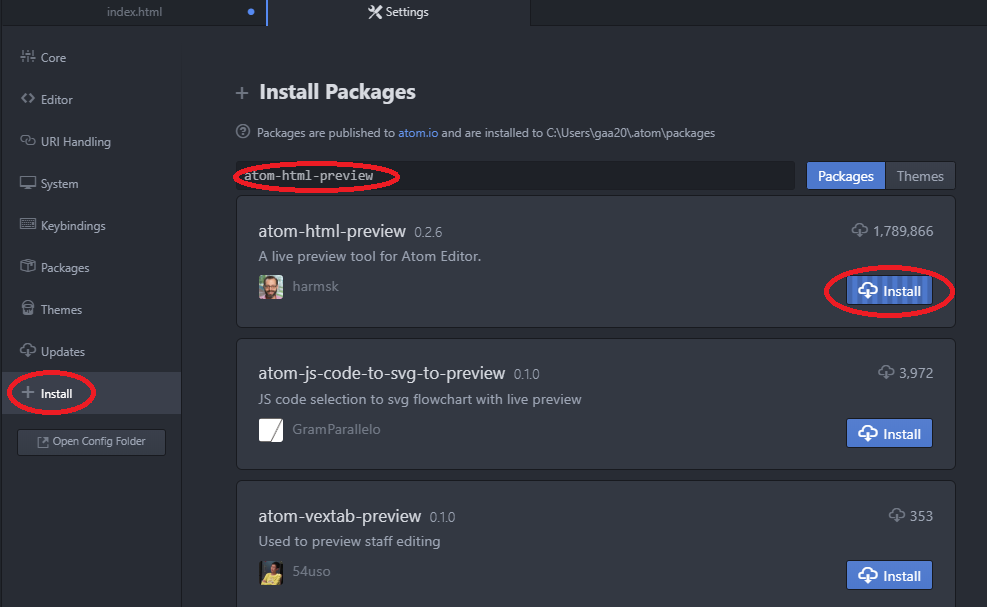
Task: Select the Settings tab
Action: click(398, 13)
